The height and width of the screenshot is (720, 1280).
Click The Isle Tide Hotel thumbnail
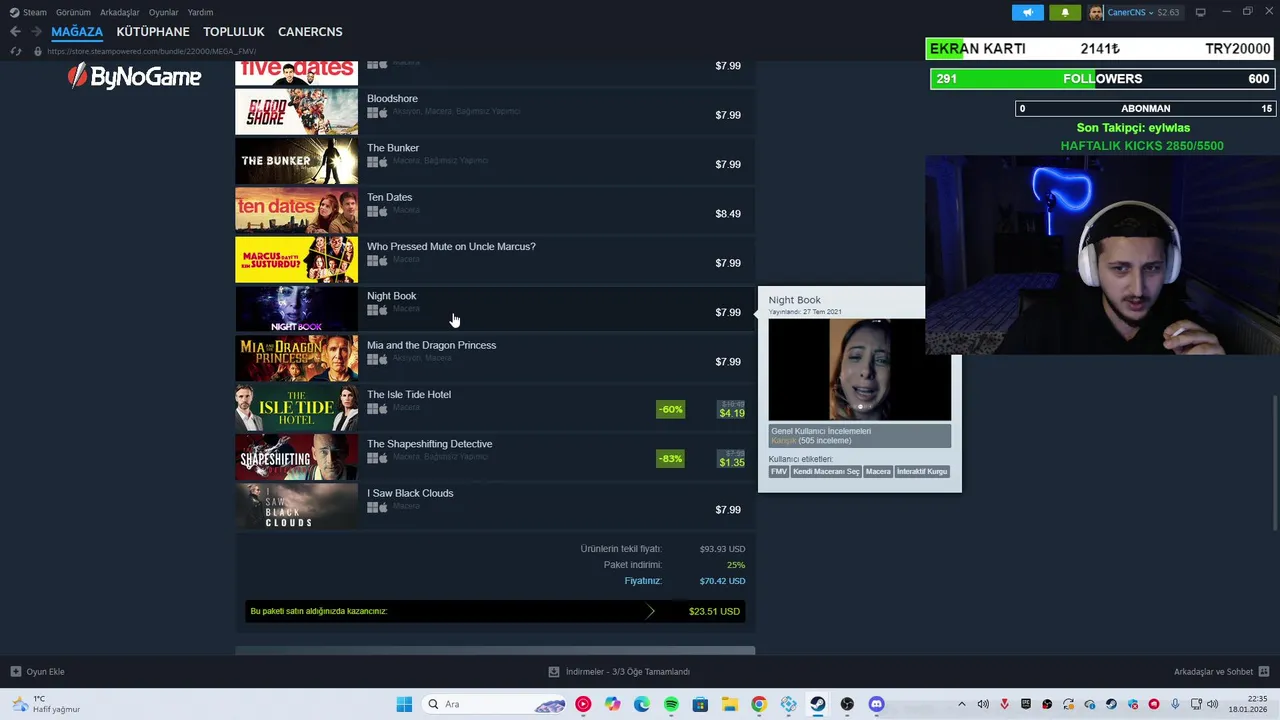(x=296, y=407)
